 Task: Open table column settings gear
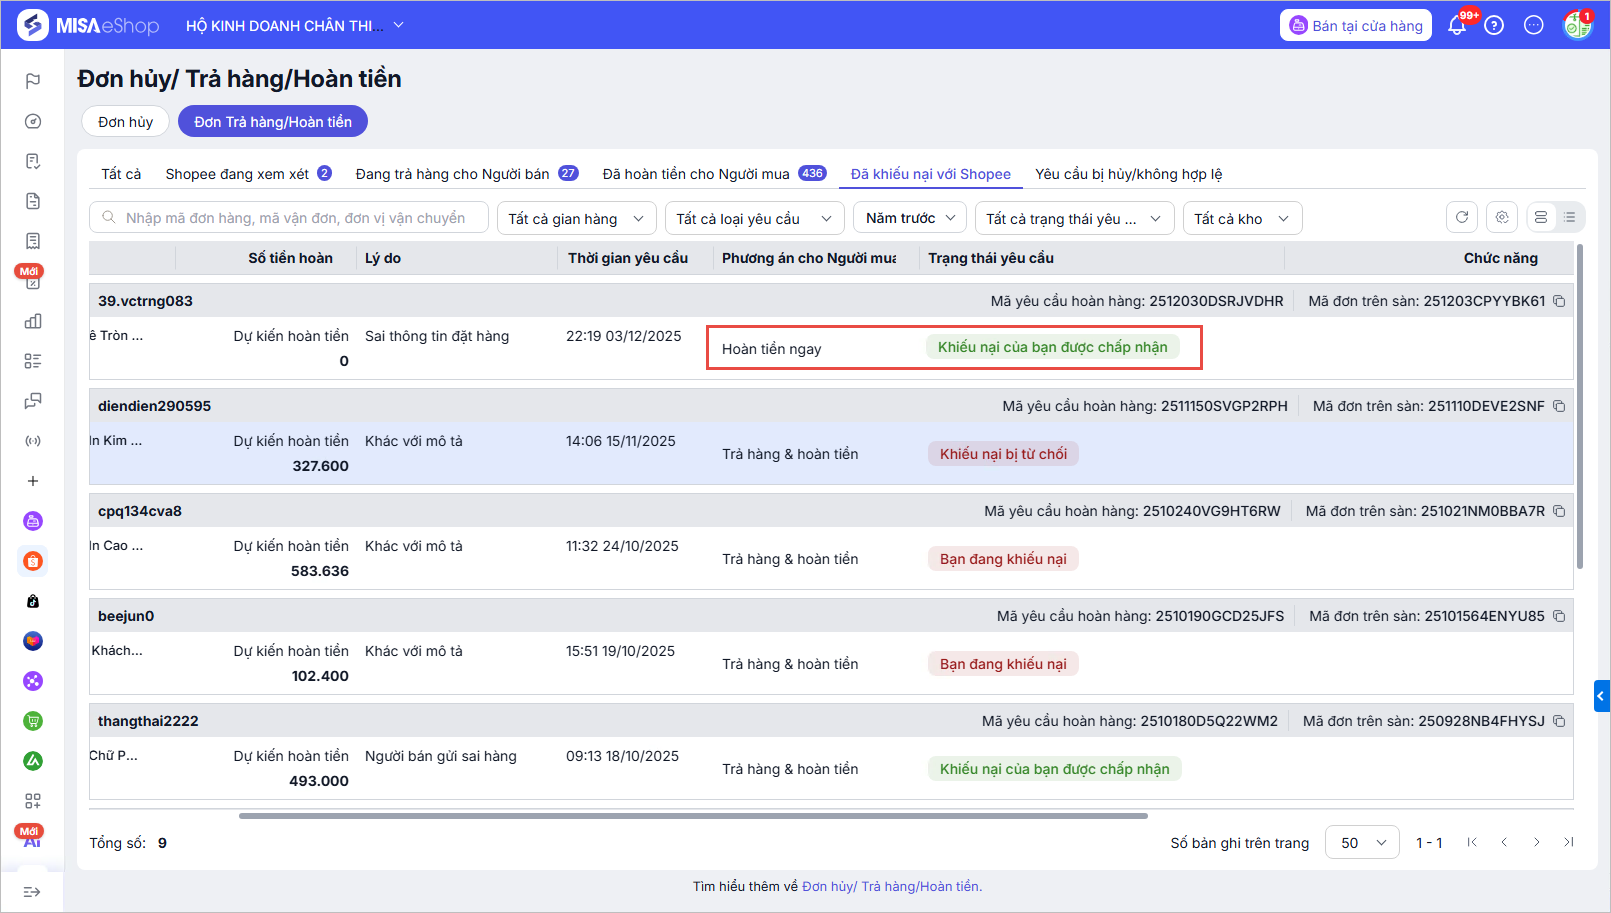(x=1502, y=218)
